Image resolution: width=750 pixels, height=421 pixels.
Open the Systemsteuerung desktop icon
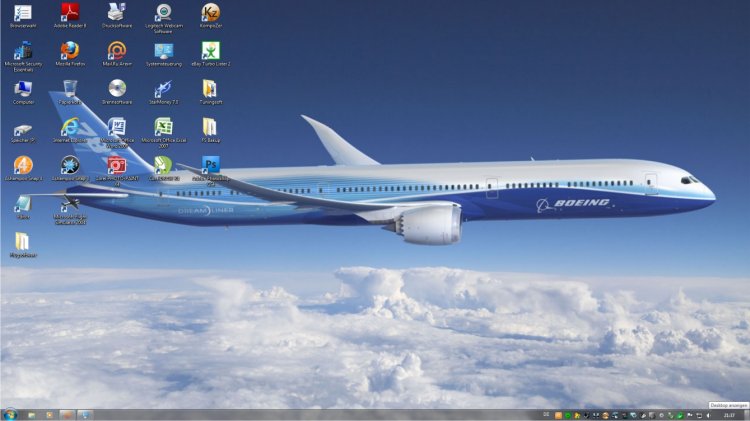(x=164, y=54)
